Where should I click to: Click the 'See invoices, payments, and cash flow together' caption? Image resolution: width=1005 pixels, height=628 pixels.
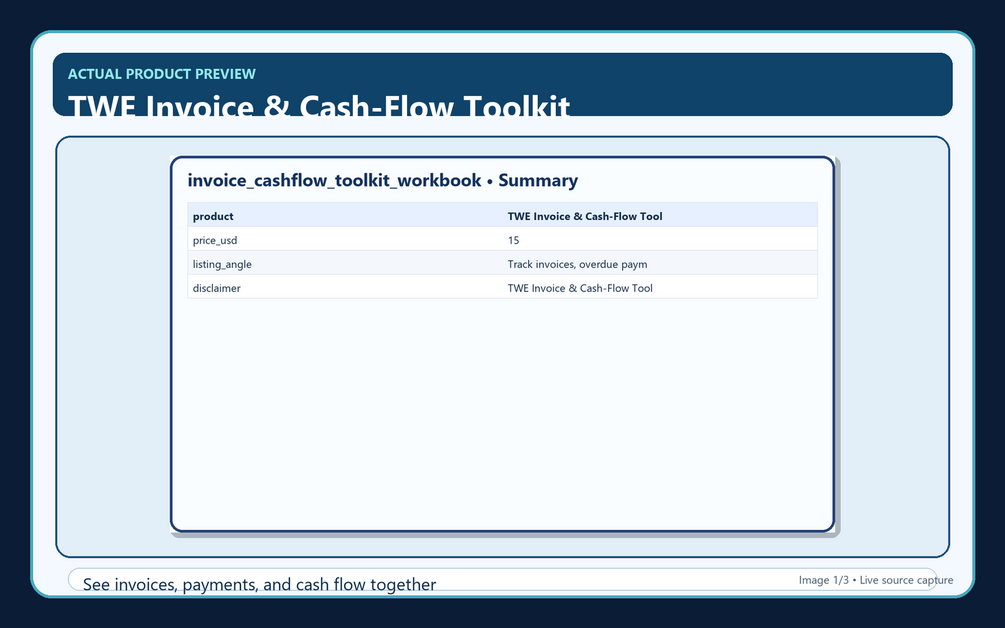[260, 584]
